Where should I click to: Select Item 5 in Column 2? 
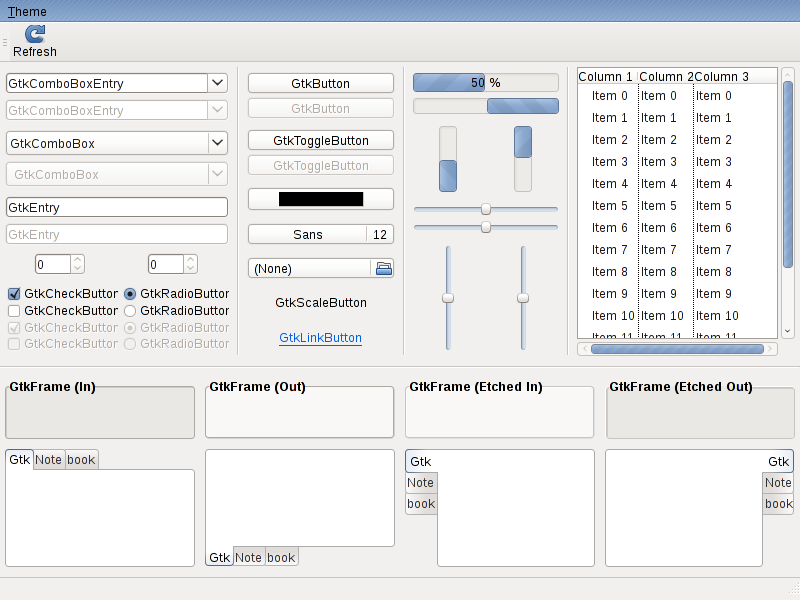pos(659,206)
